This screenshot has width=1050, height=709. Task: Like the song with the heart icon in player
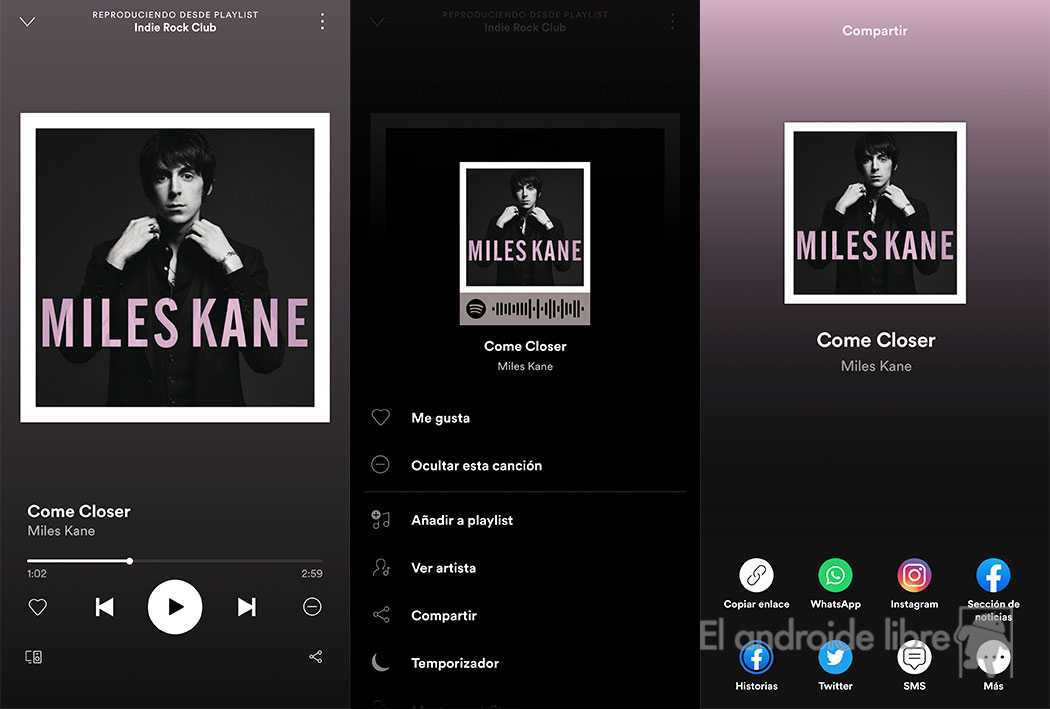[x=38, y=607]
